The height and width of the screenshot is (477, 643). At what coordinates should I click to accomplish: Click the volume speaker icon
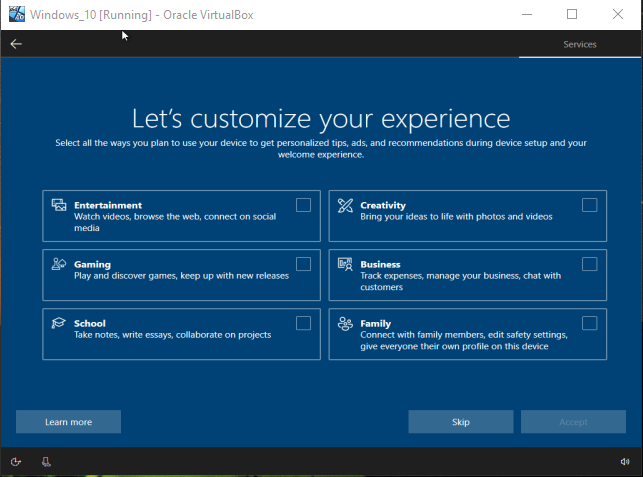click(x=625, y=462)
